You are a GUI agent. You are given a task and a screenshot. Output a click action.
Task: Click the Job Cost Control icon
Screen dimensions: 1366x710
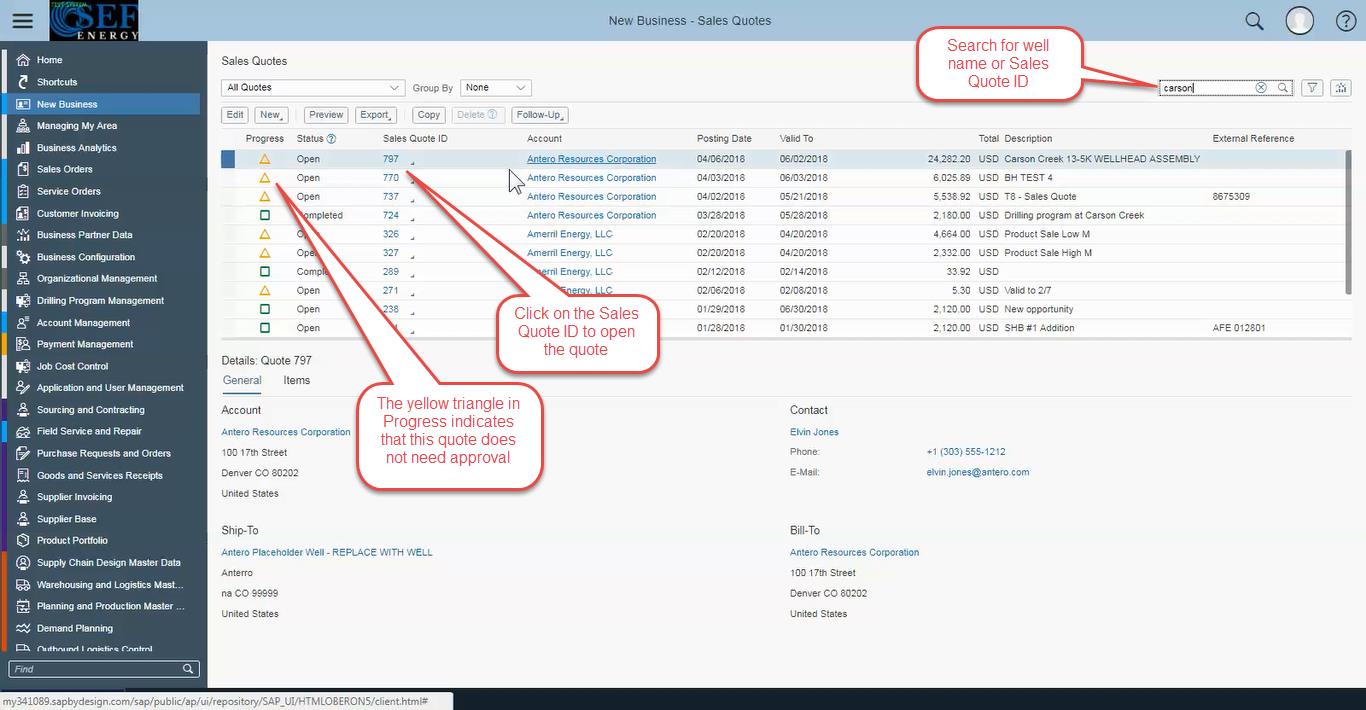(x=23, y=366)
